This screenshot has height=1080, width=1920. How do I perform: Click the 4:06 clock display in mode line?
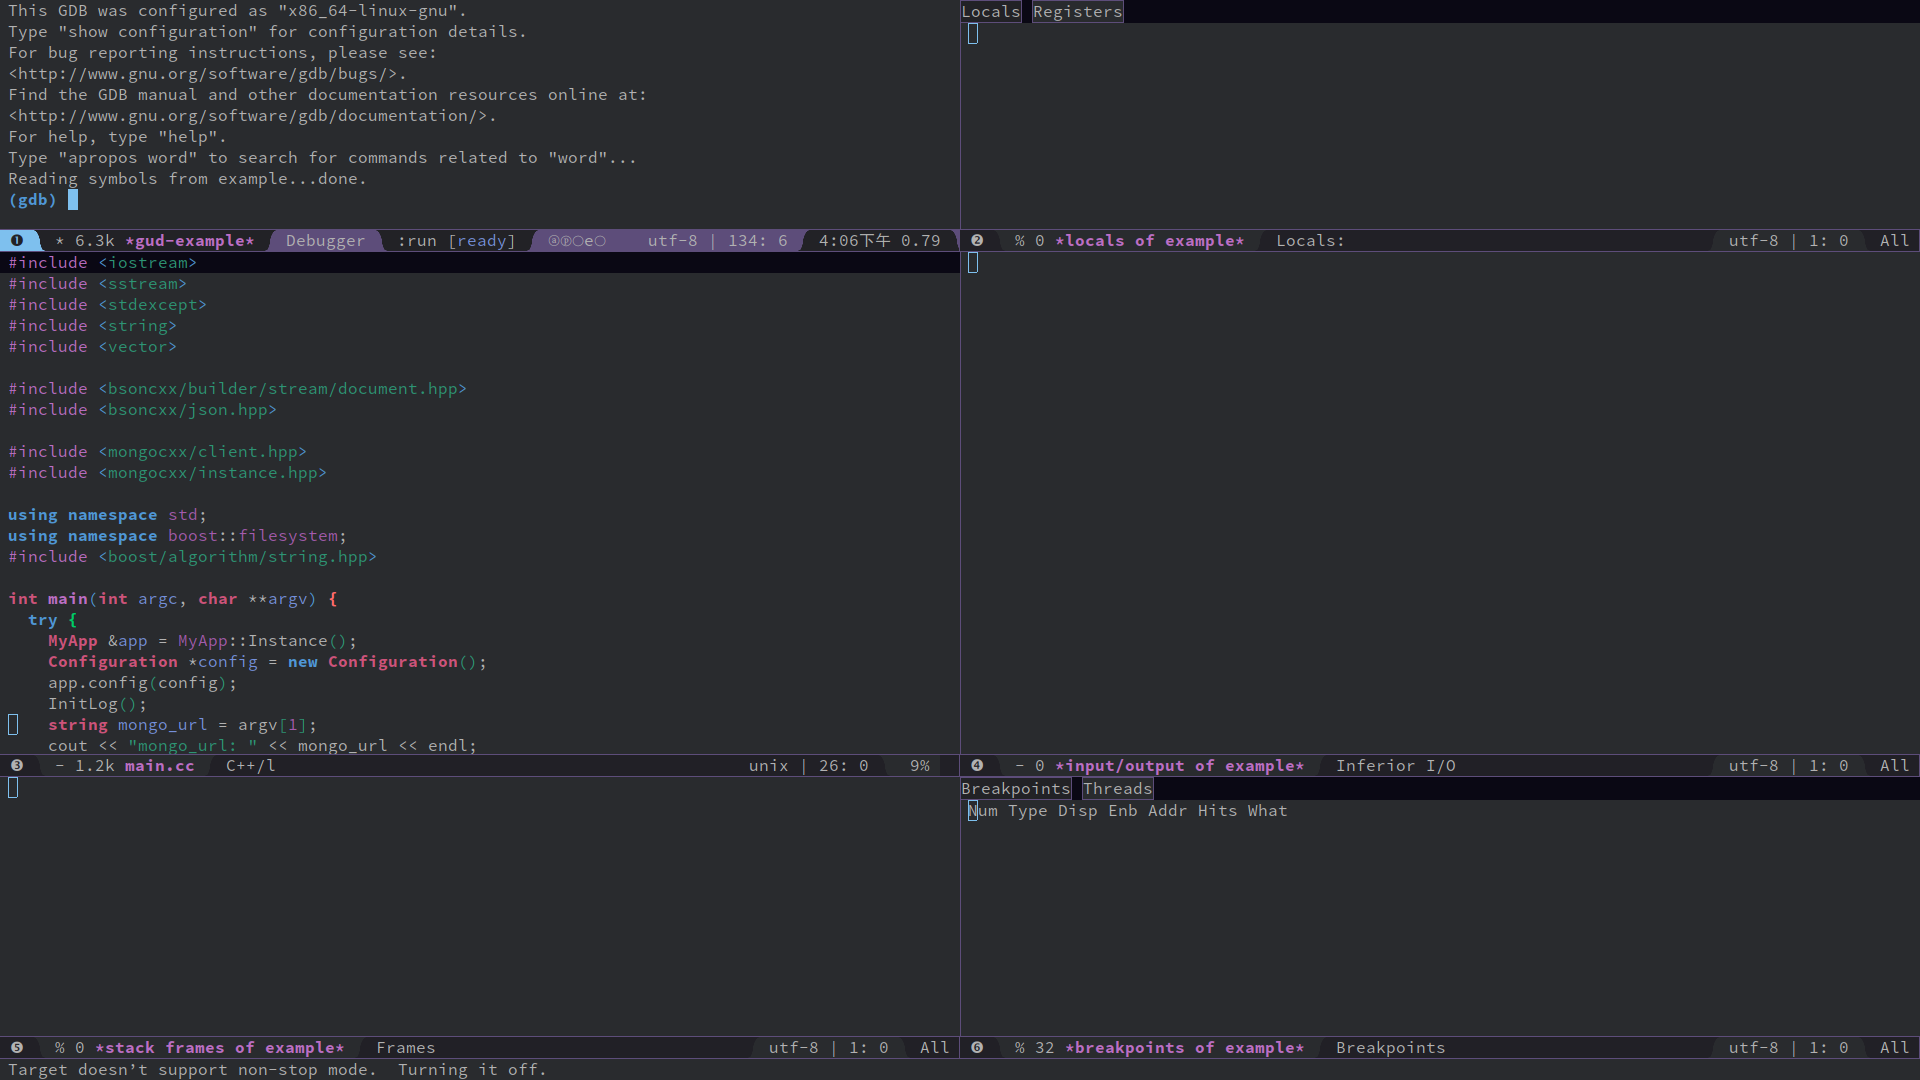click(854, 241)
